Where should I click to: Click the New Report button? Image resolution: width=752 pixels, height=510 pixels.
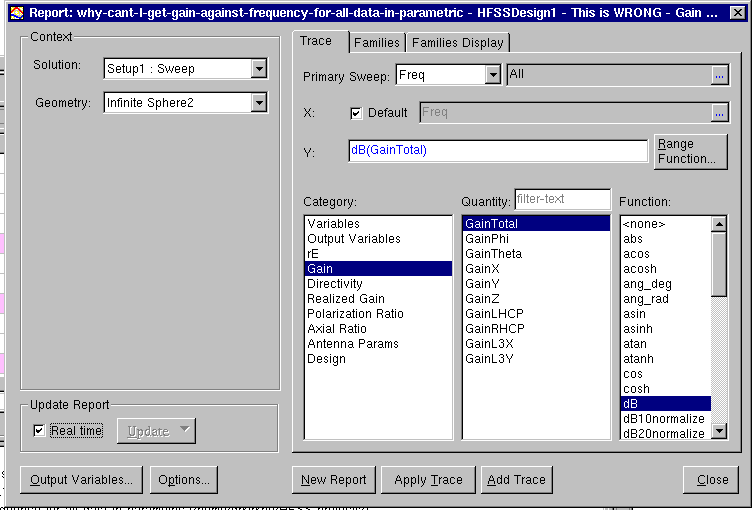(x=334, y=480)
